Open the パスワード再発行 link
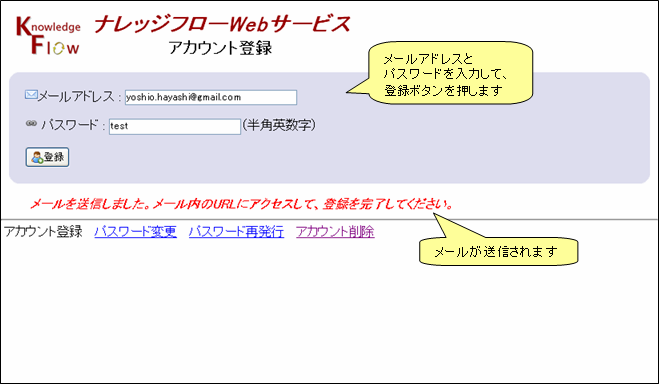The height and width of the screenshot is (384, 659). pos(236,231)
